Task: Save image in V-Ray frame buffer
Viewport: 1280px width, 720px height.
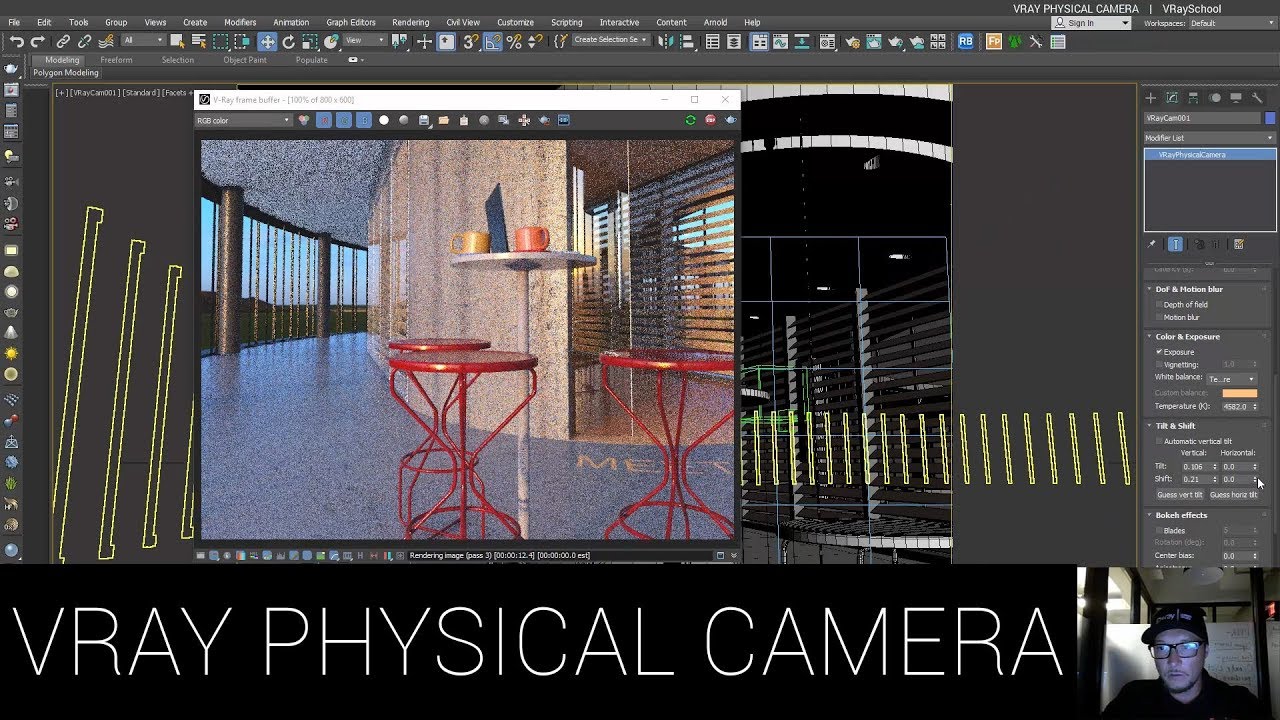Action: pyautogui.click(x=424, y=120)
